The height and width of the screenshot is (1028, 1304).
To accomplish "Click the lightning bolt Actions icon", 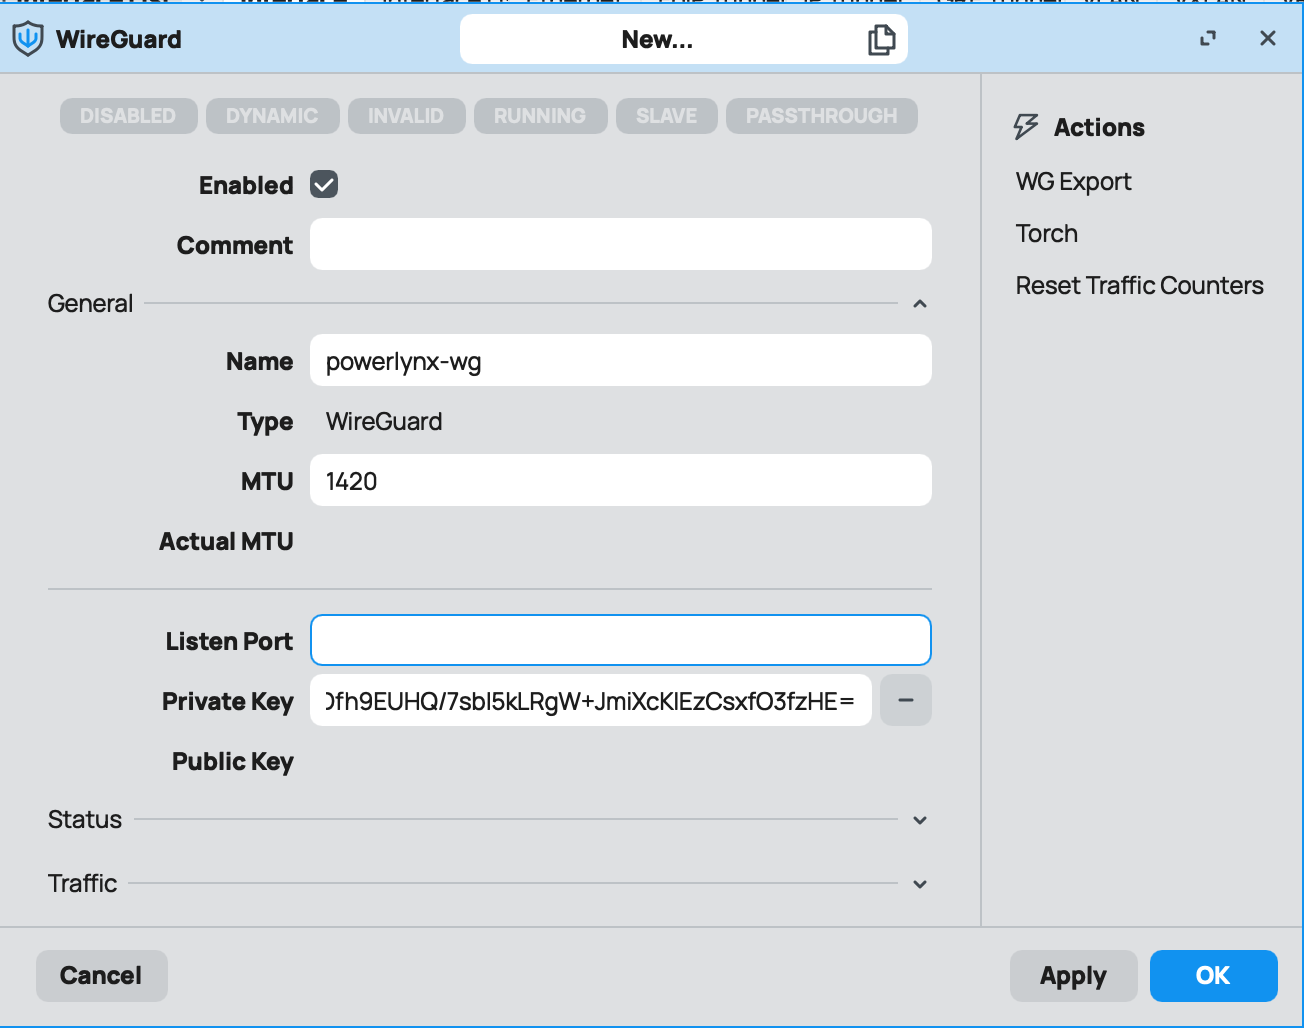I will point(1026,127).
